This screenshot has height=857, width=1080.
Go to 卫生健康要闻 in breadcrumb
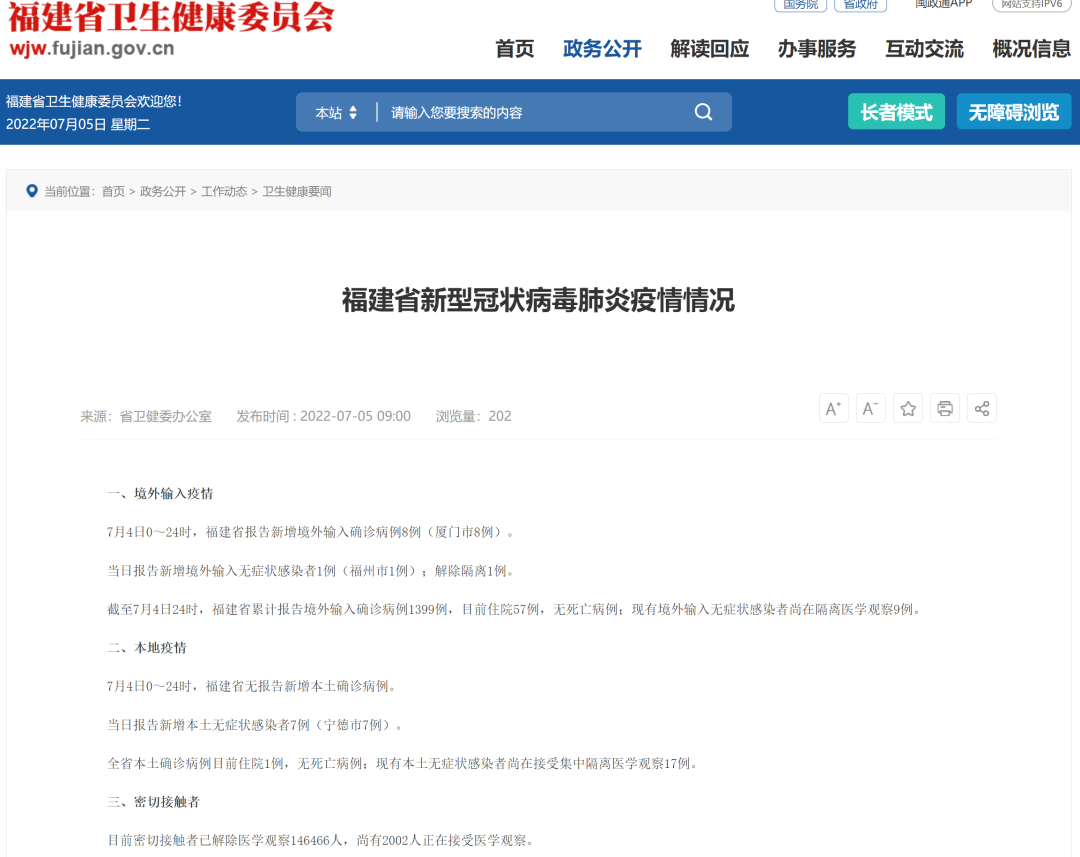tap(297, 192)
